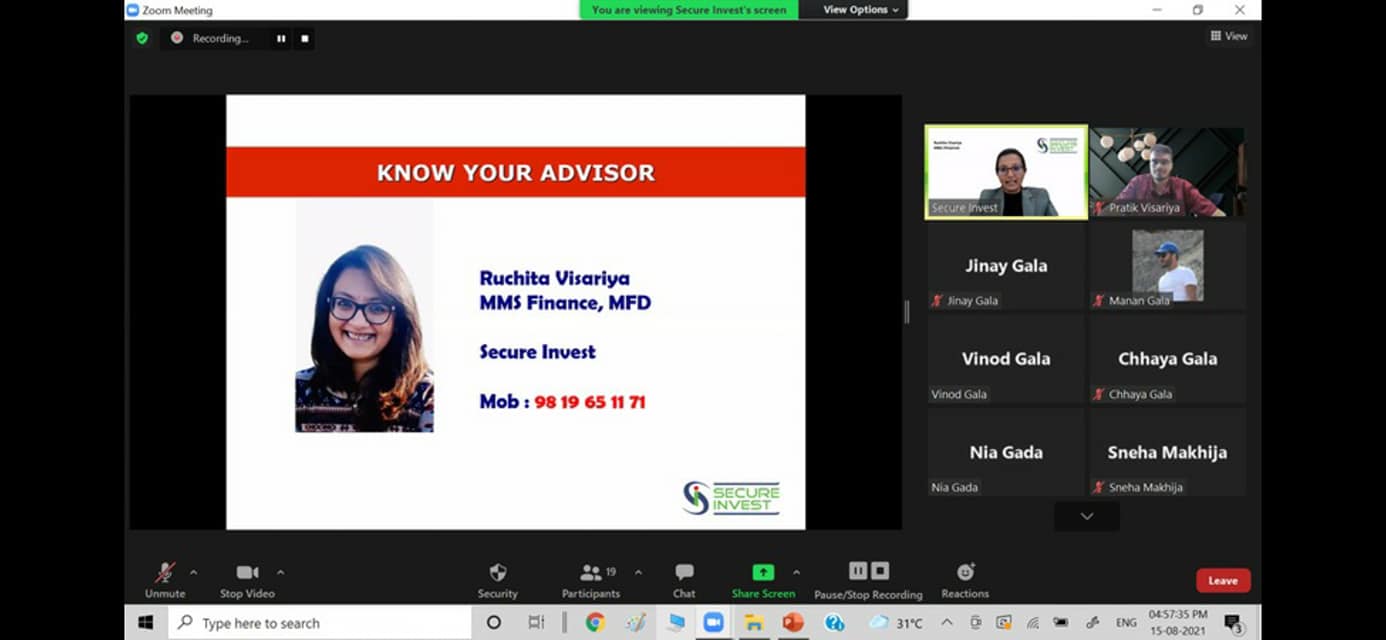This screenshot has height=640, width=1386.
Task: Pause recording from the top recording indicator
Action: pyautogui.click(x=281, y=38)
